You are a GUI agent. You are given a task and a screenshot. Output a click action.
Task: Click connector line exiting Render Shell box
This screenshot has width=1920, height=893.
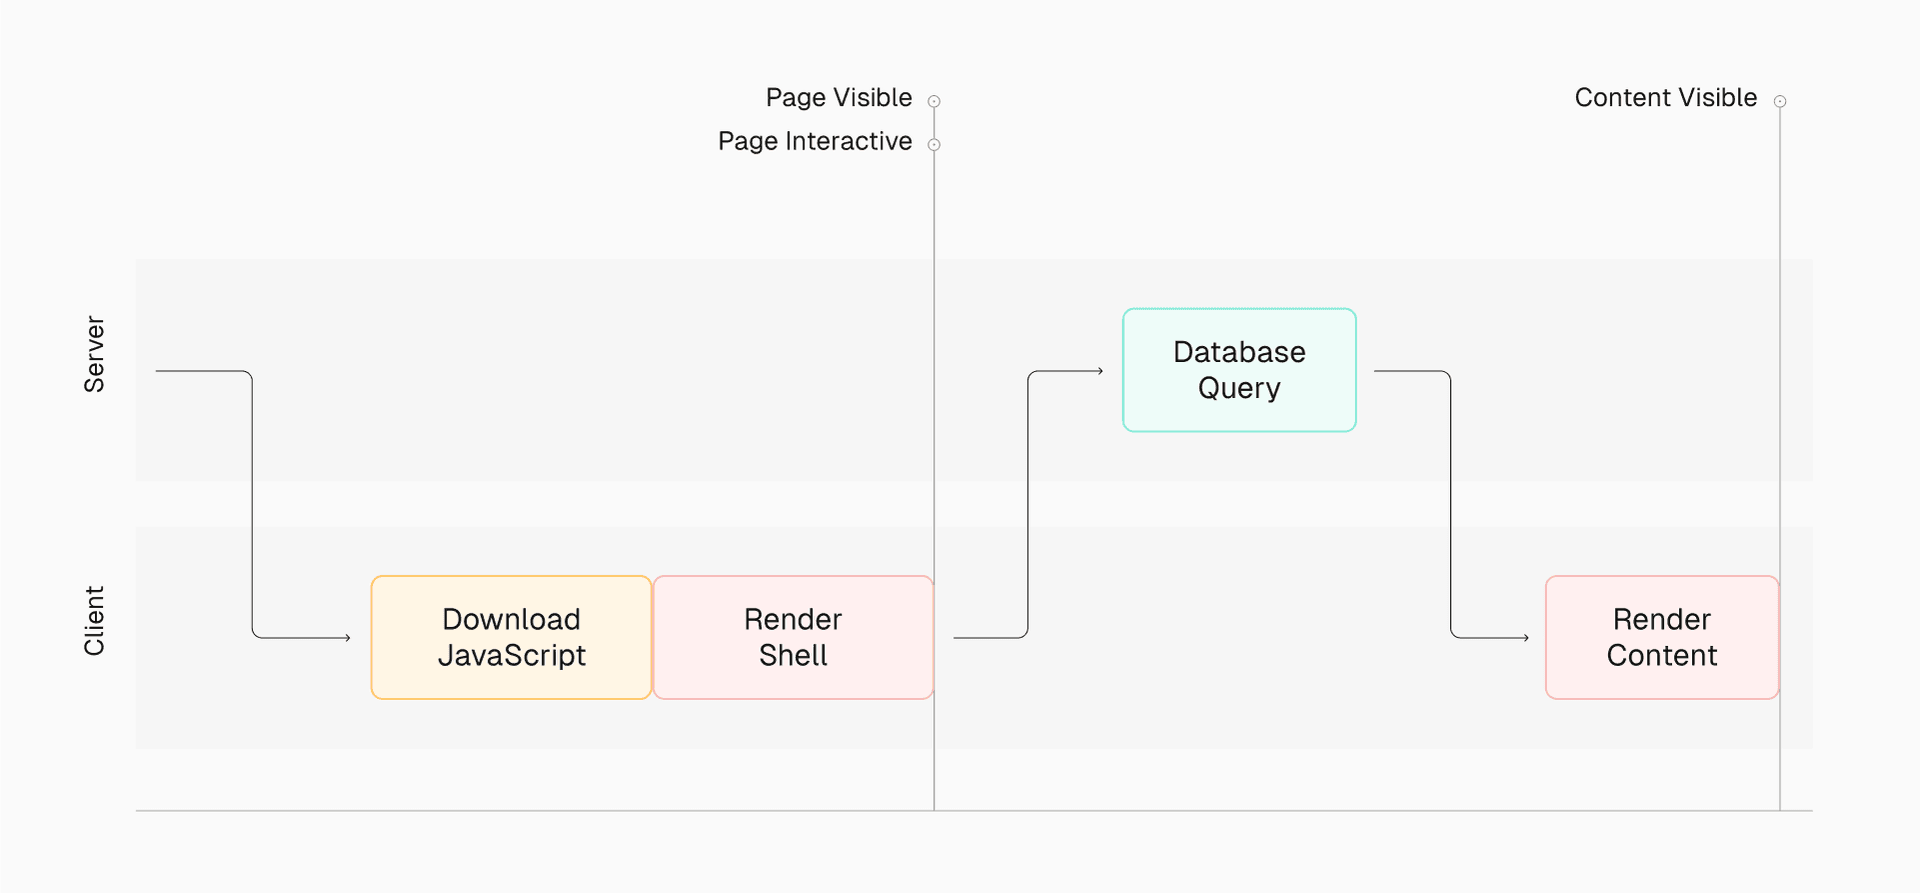coord(985,637)
